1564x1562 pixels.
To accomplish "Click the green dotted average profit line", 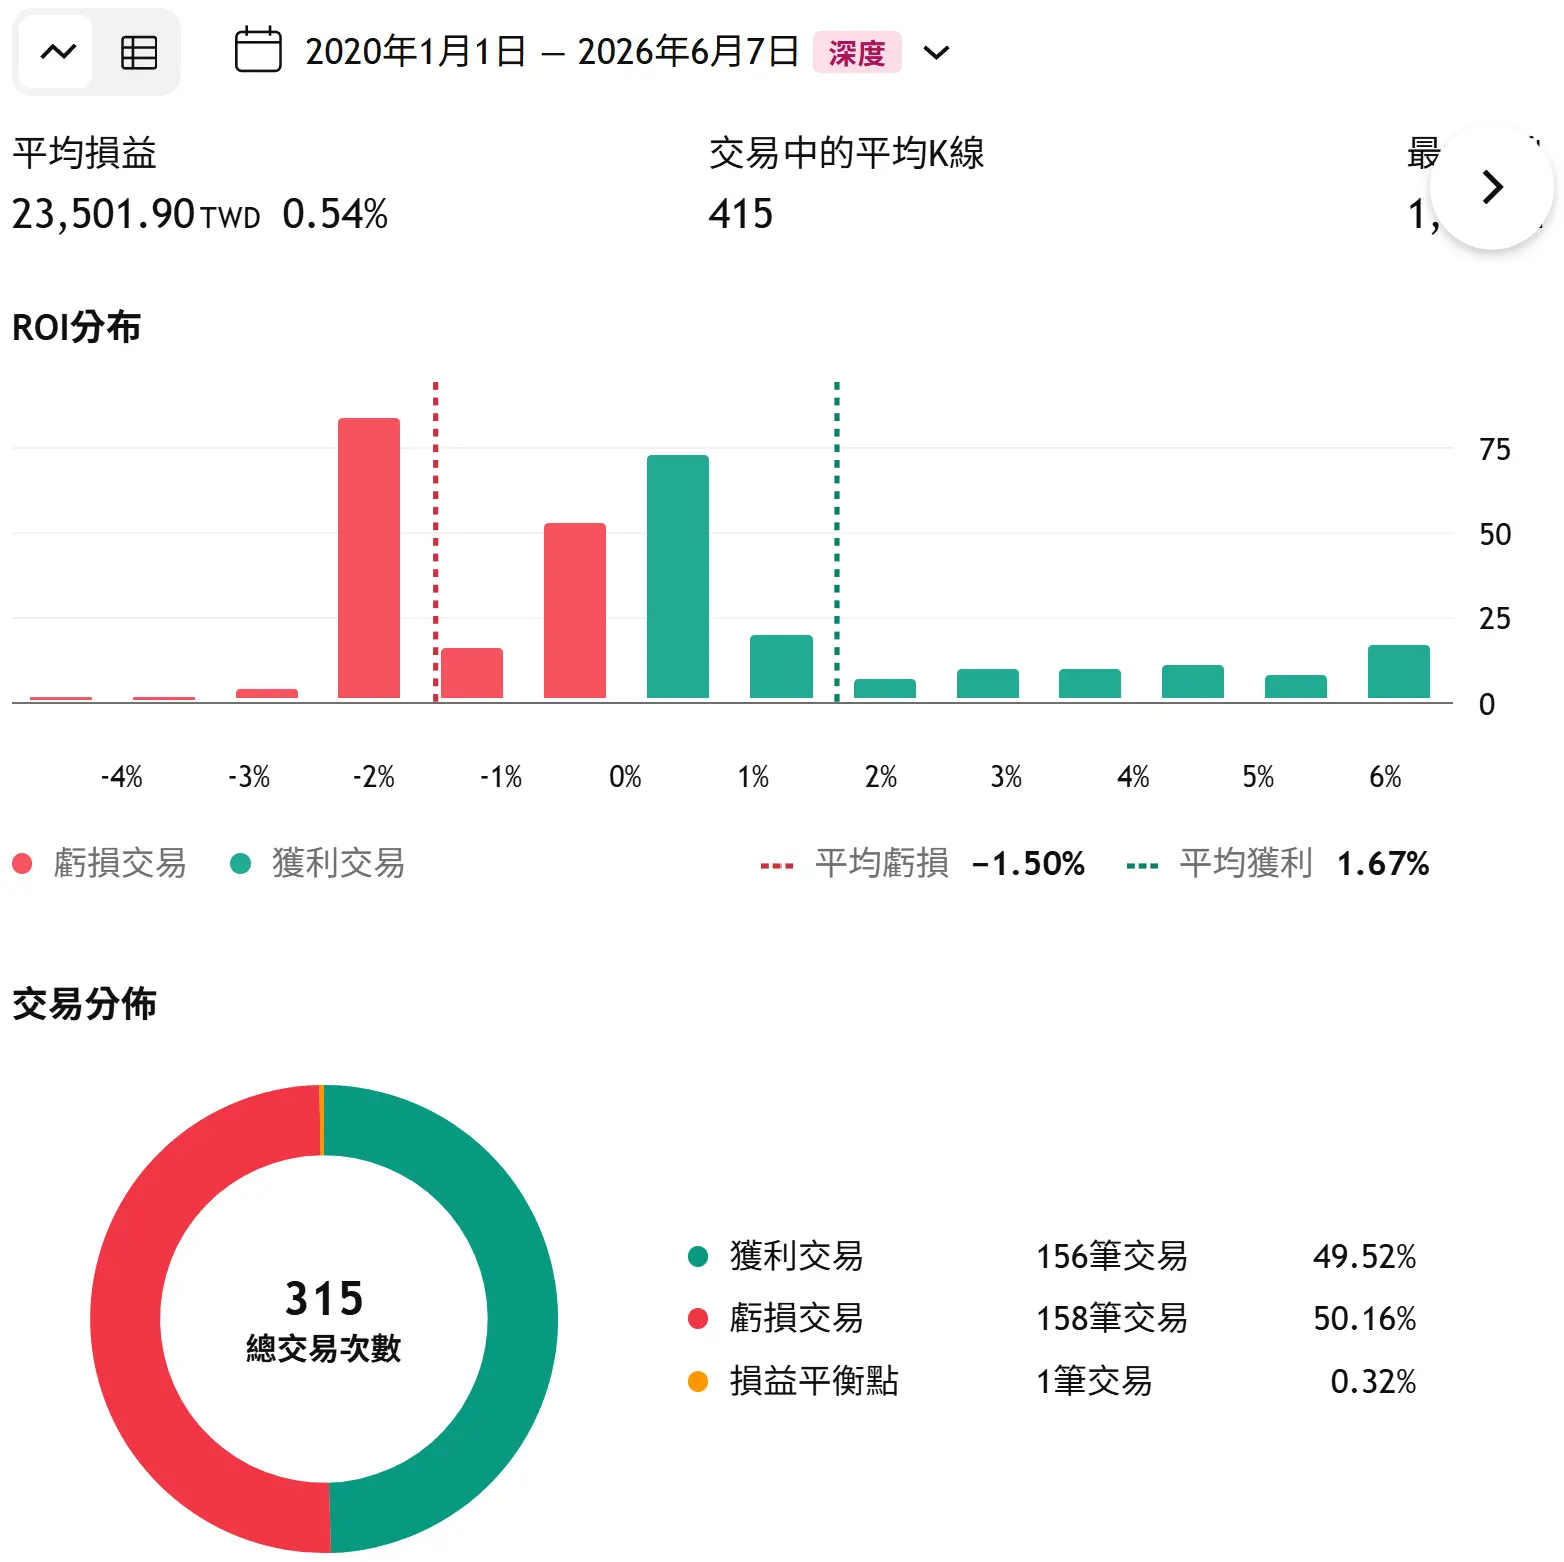I will pyautogui.click(x=837, y=540).
